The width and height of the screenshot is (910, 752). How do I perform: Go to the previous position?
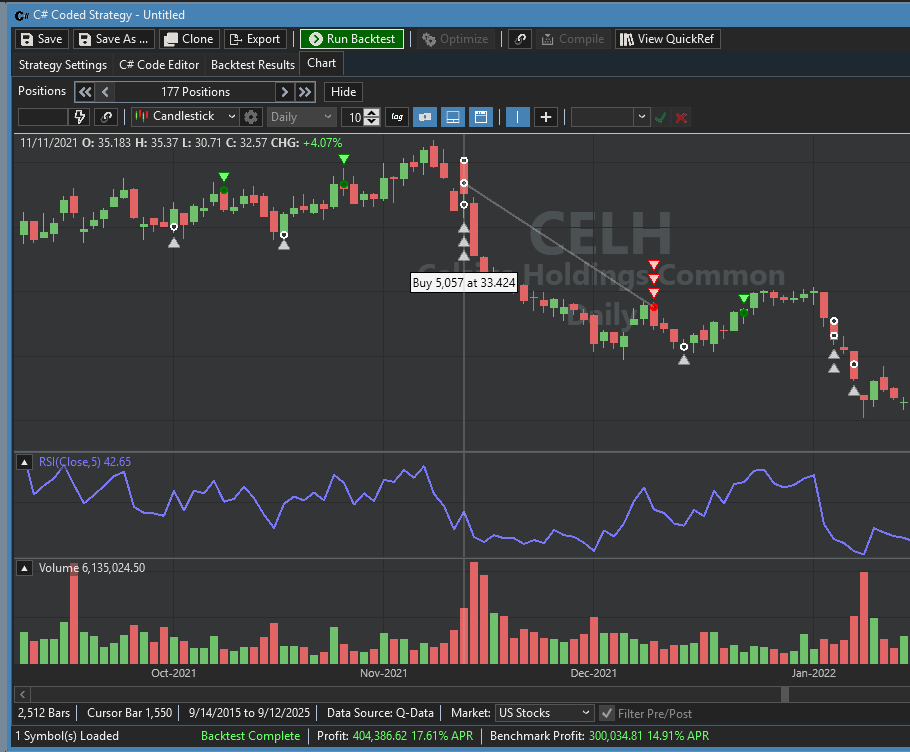click(x=106, y=92)
